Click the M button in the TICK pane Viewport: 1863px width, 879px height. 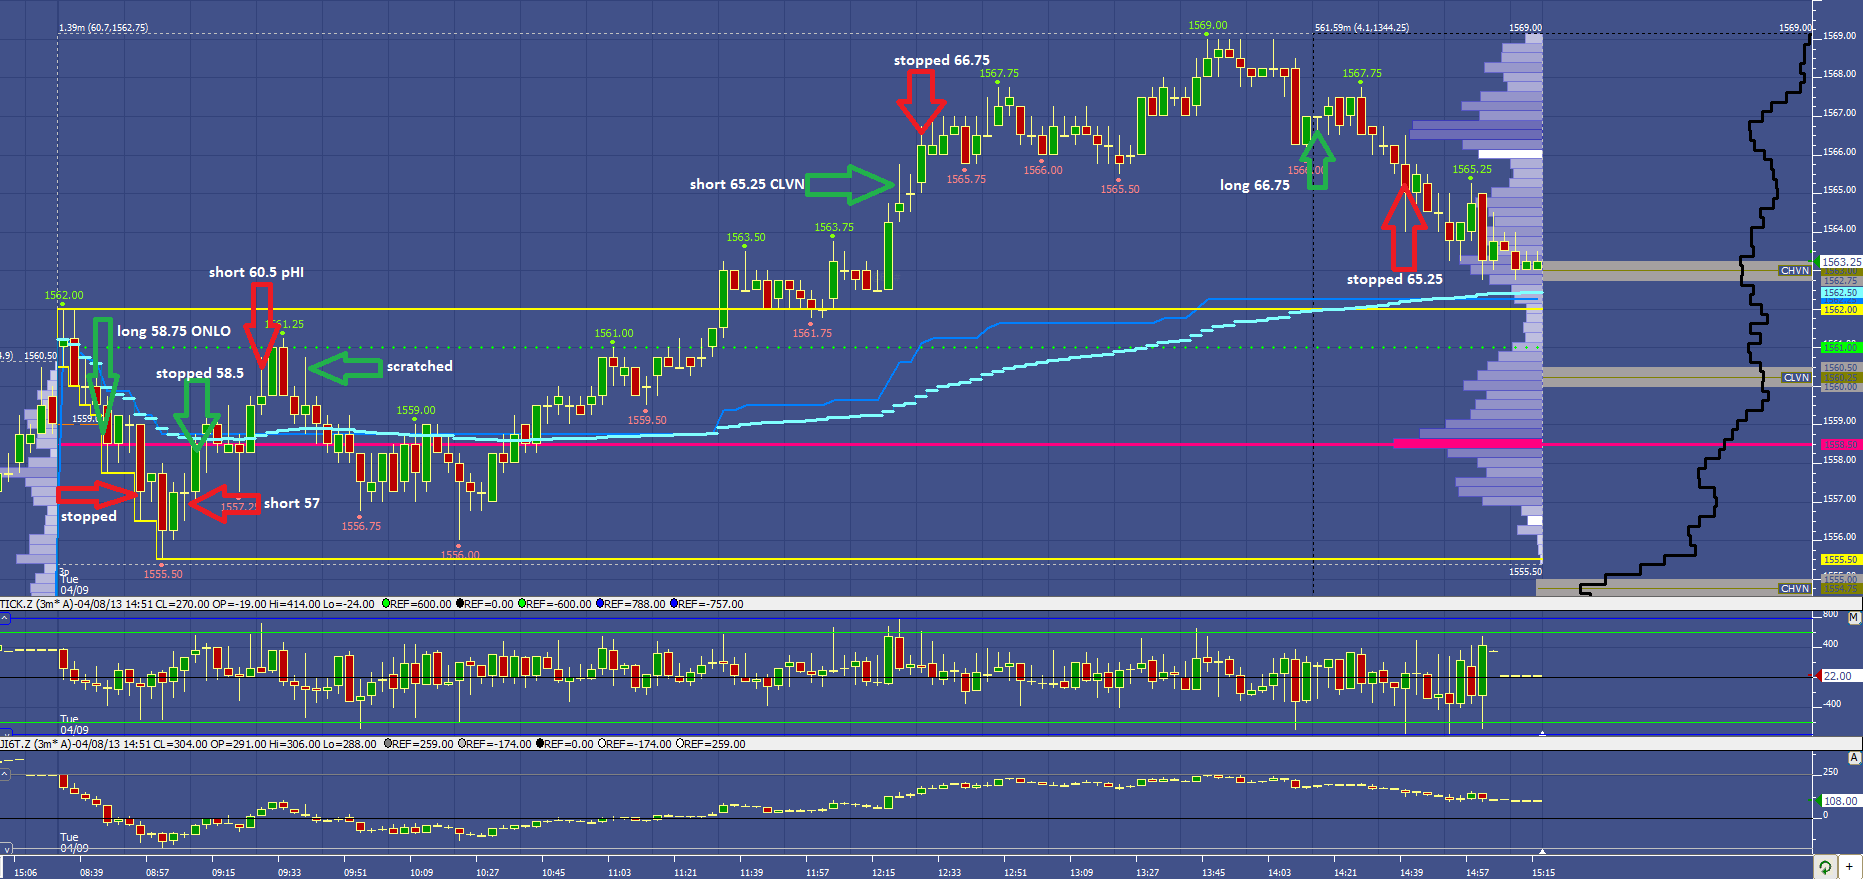pos(1854,619)
